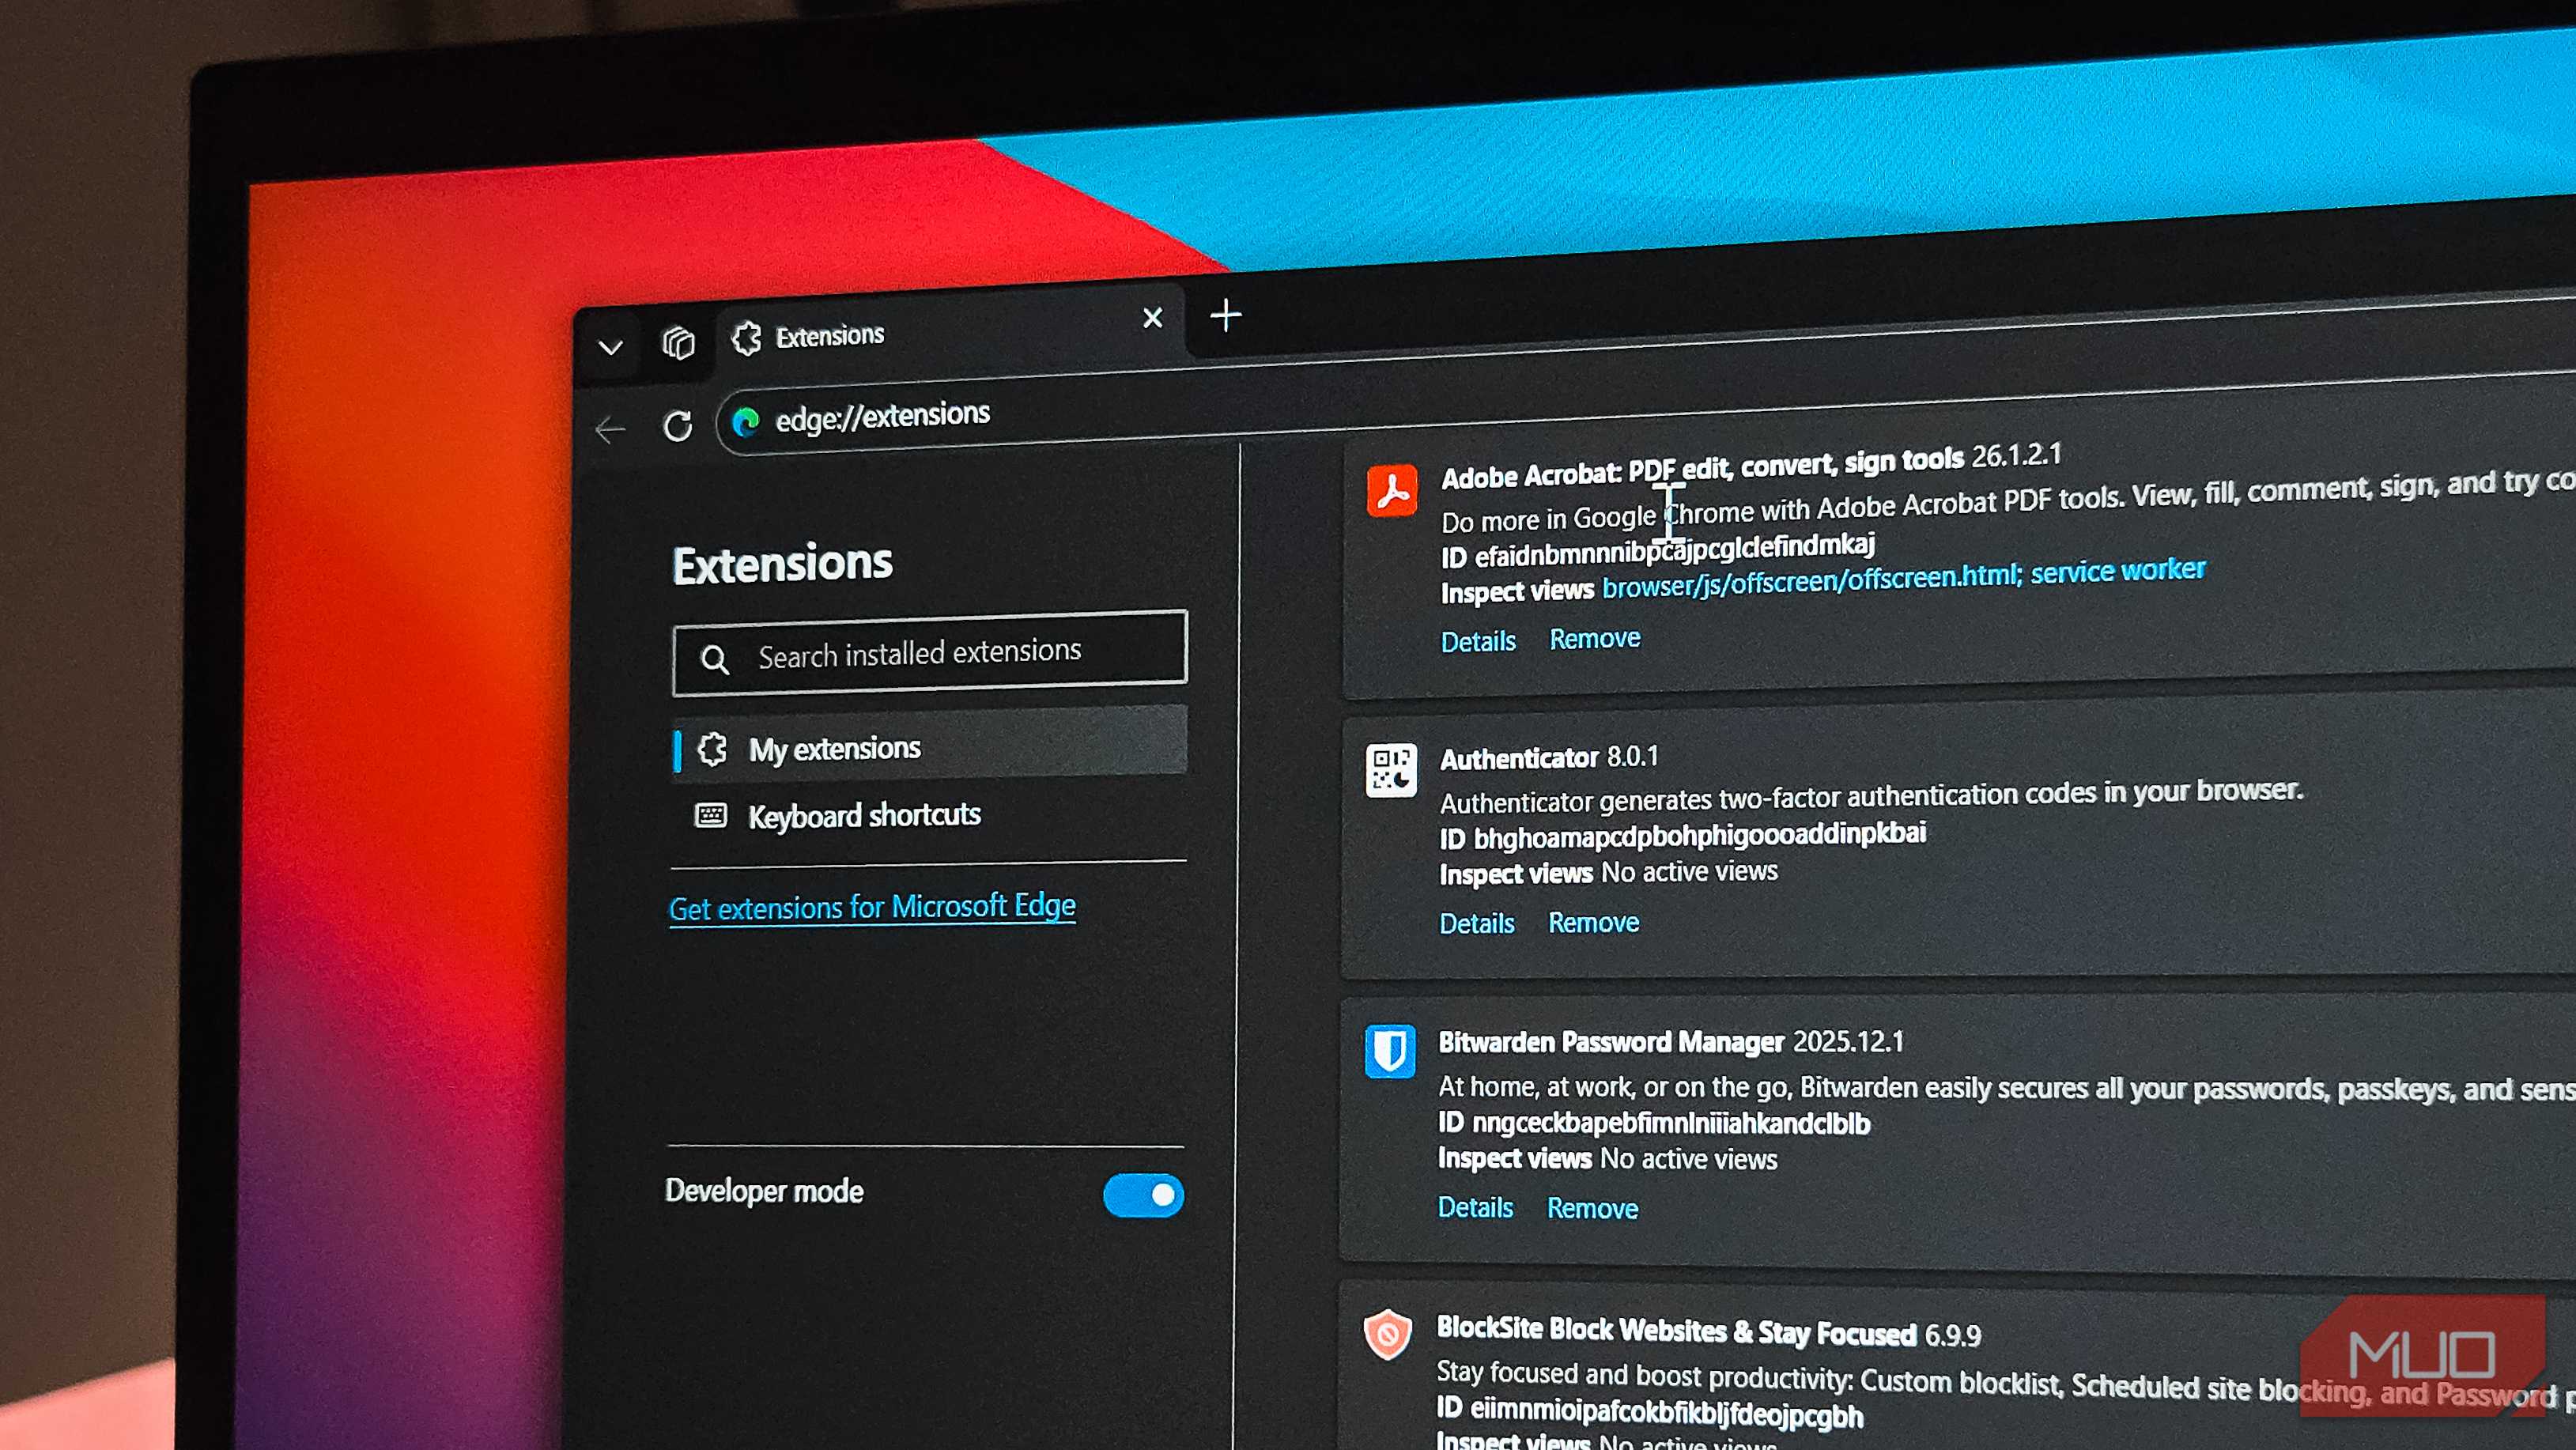
Task: Open the tab actions chevron menu
Action: (610, 347)
